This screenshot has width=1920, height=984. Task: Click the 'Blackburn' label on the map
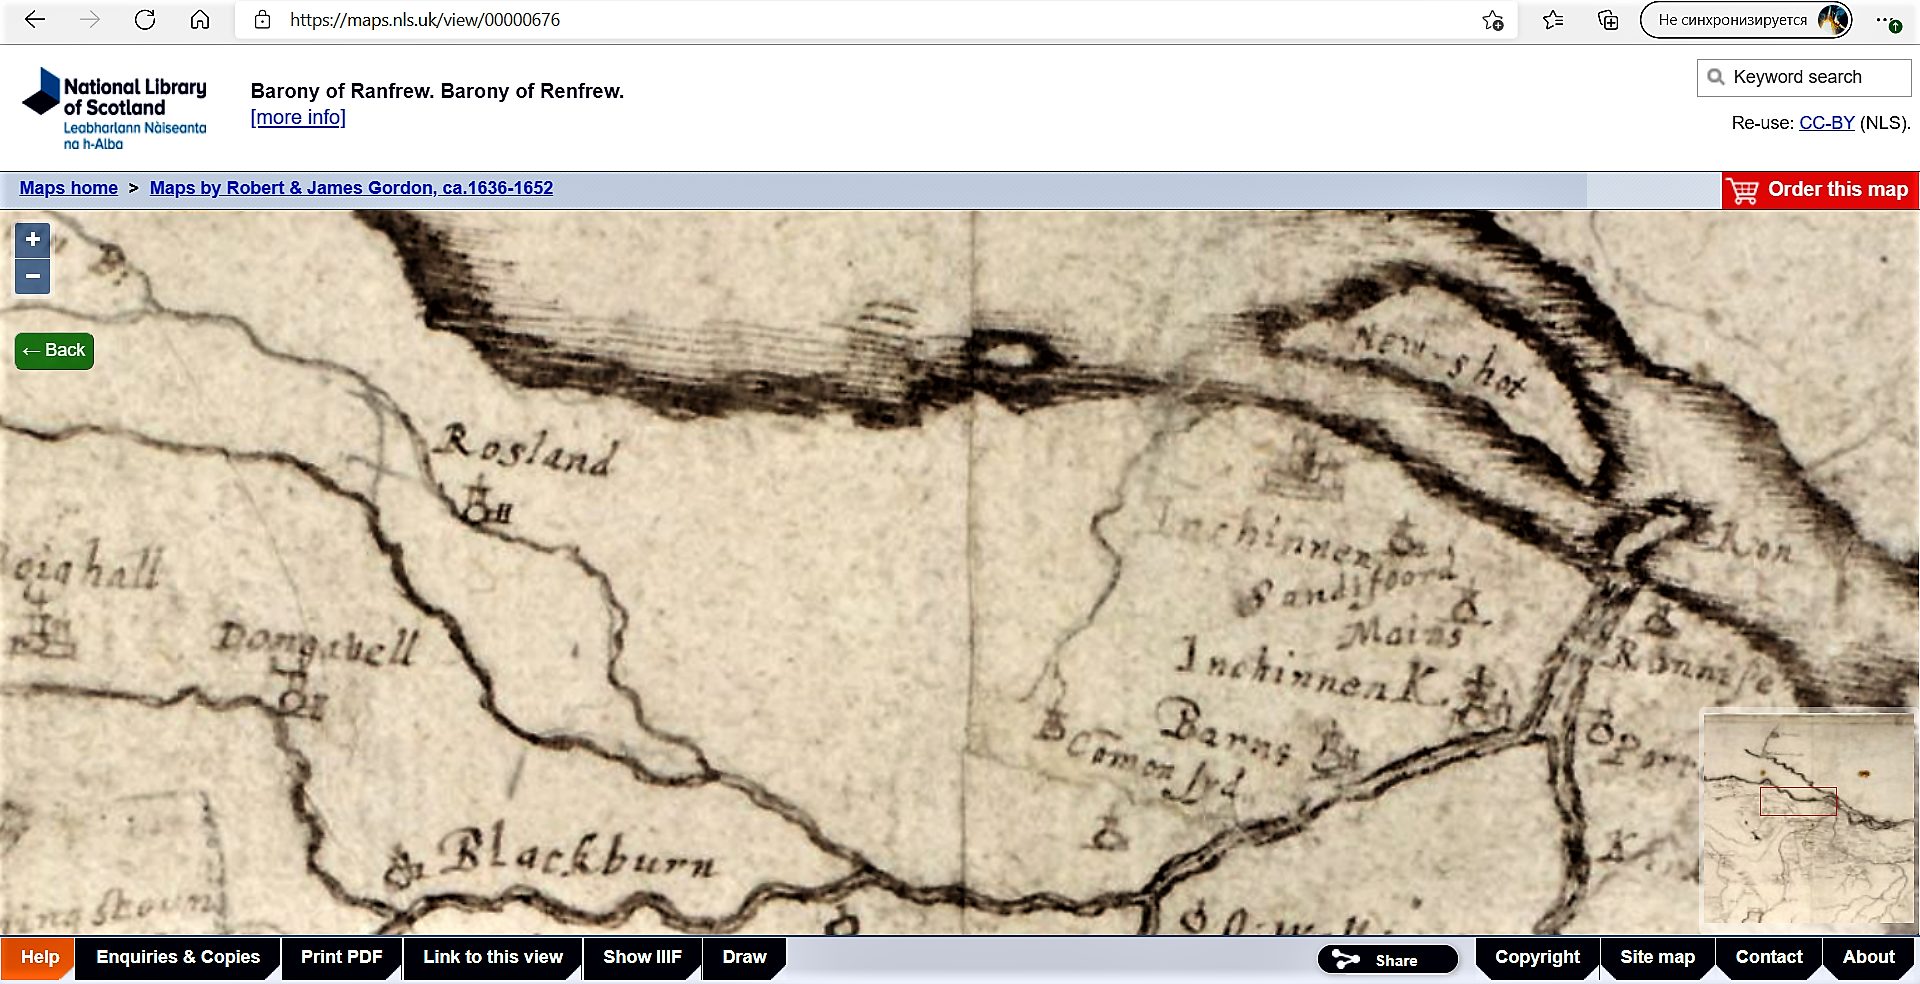[578, 855]
